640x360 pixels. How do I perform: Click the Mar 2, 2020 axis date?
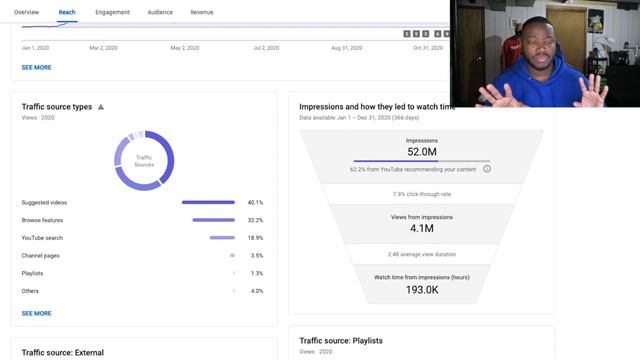coord(103,48)
